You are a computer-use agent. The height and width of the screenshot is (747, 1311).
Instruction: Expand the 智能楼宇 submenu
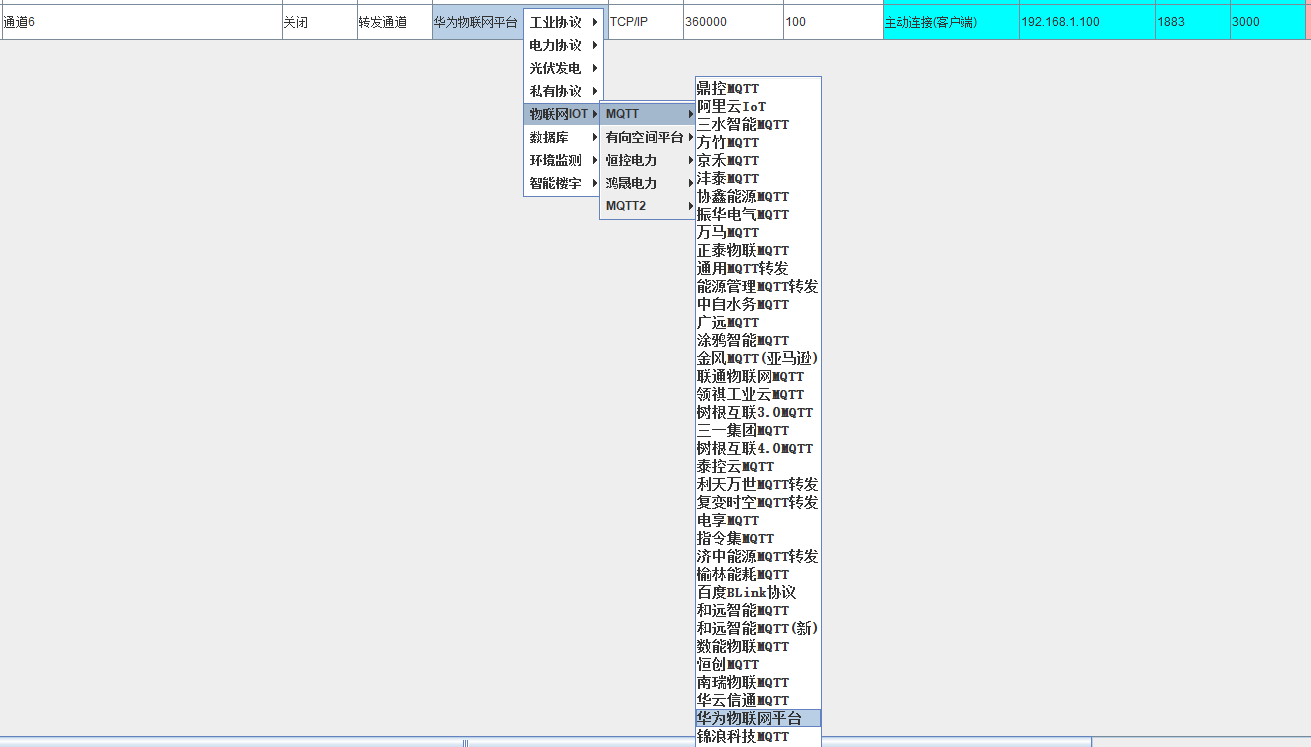point(556,183)
